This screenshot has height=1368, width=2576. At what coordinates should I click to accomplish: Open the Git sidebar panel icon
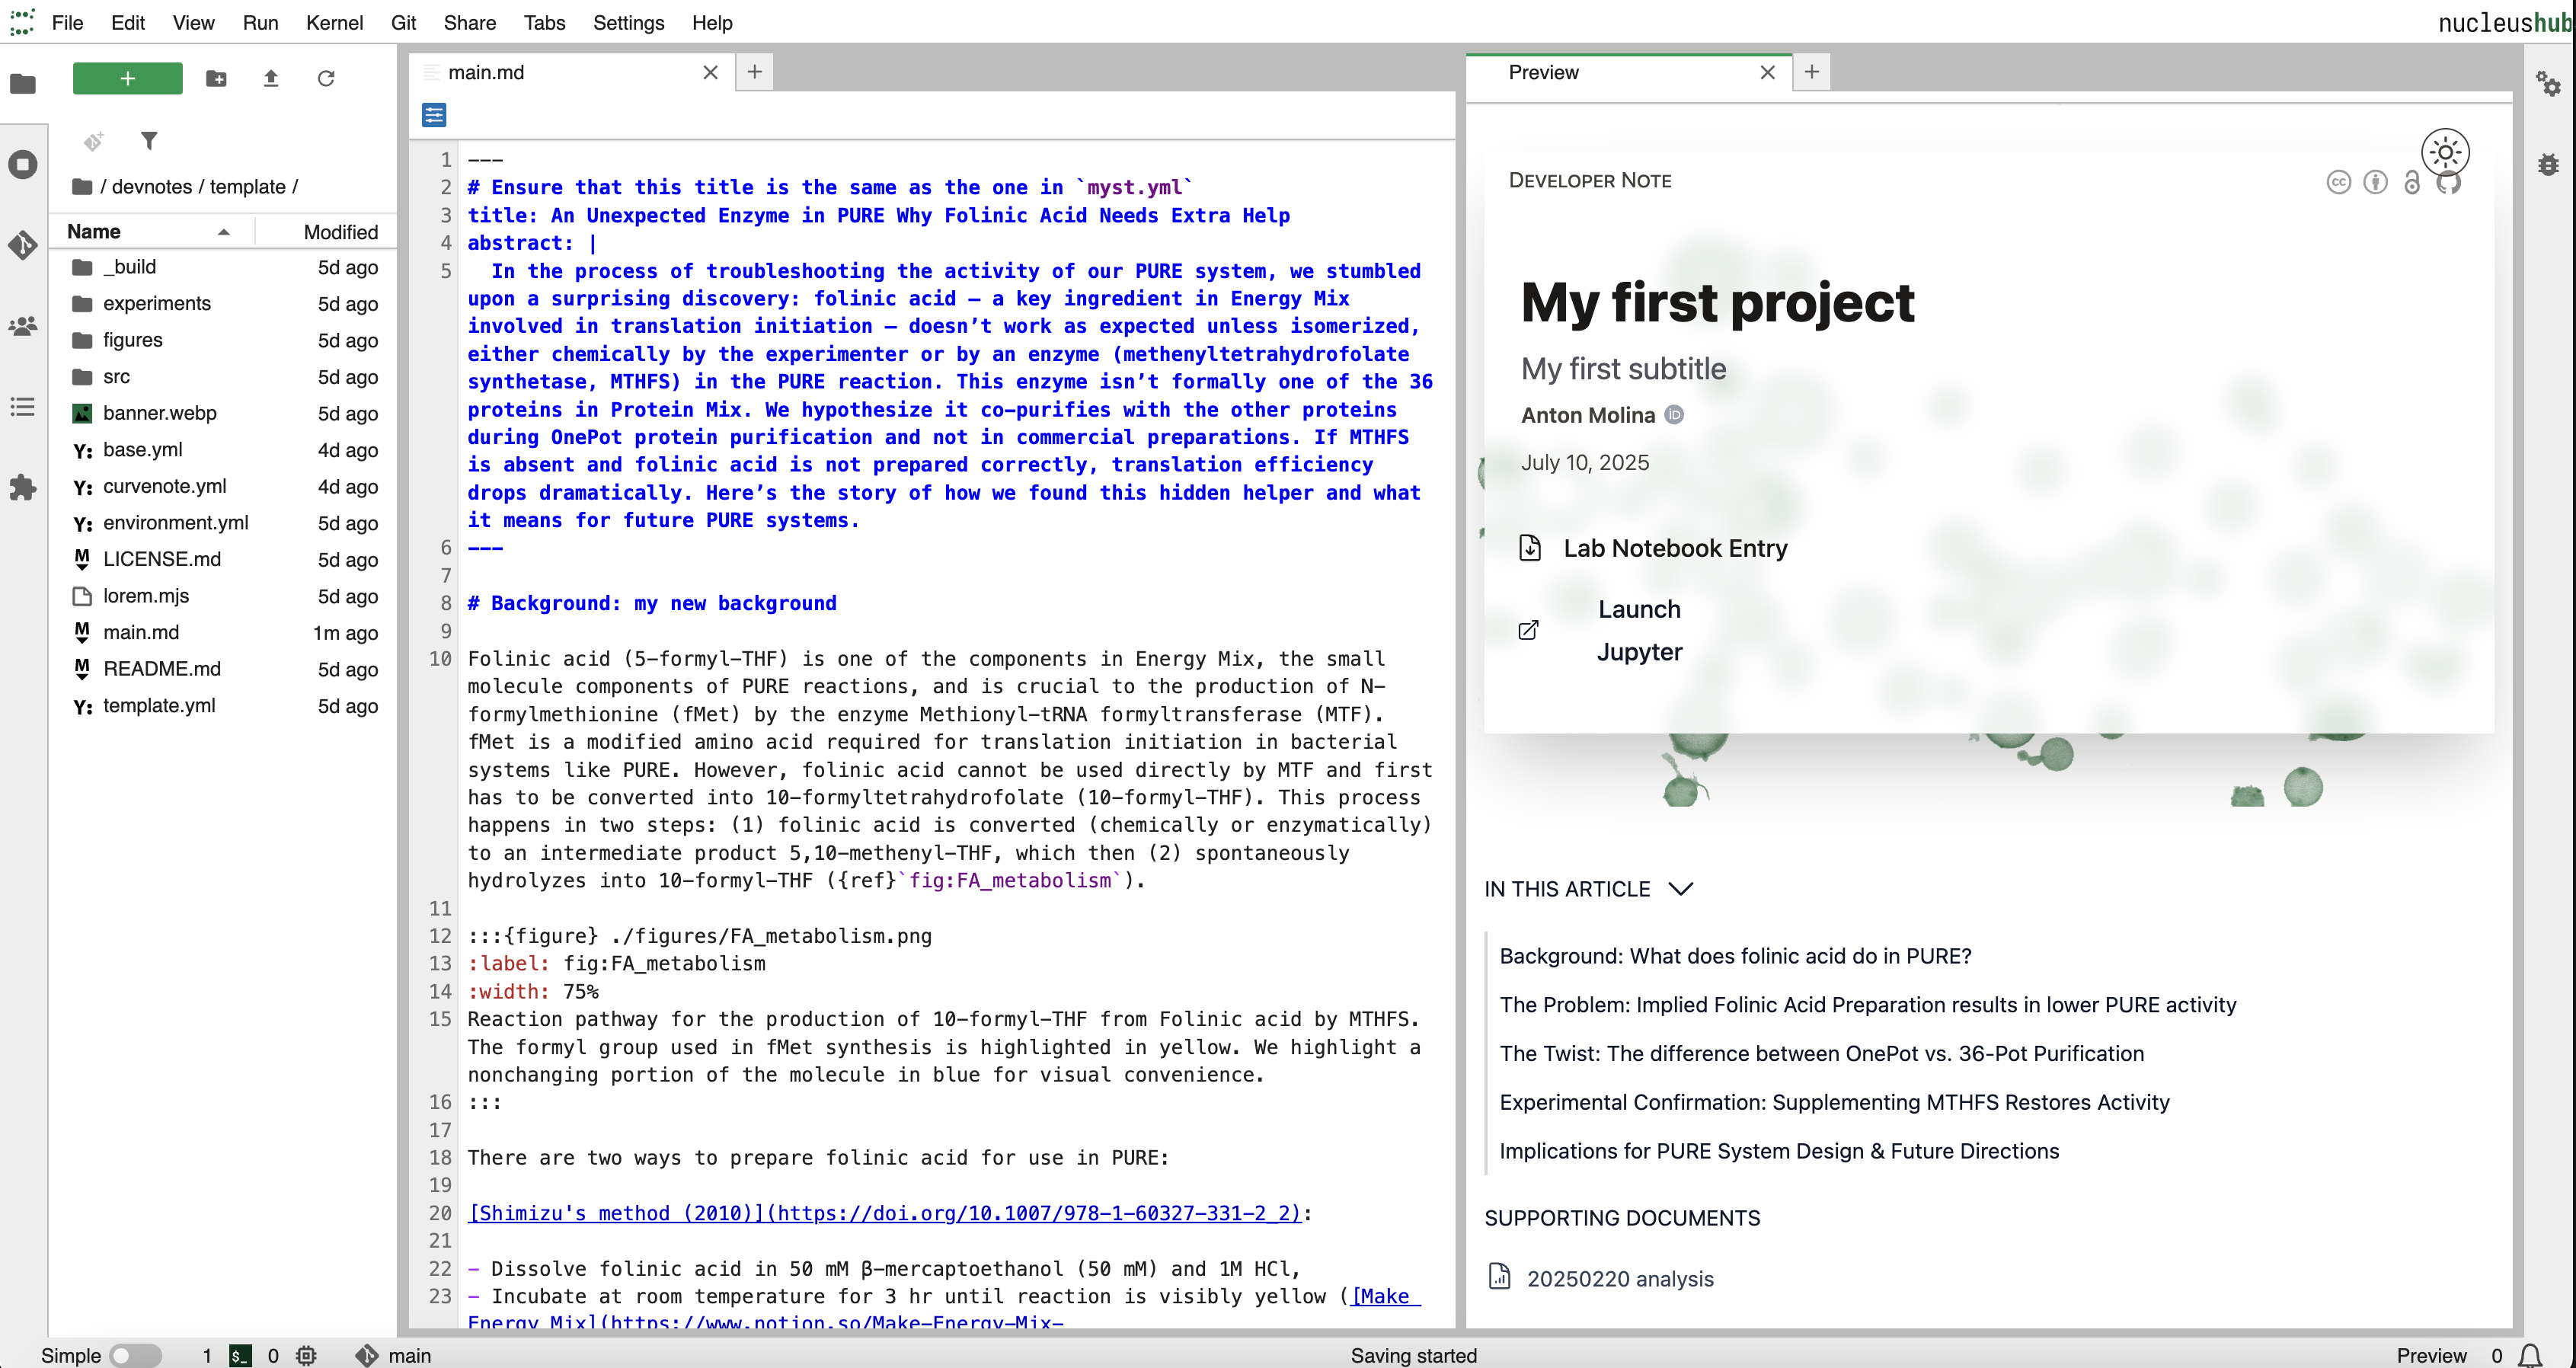[23, 245]
